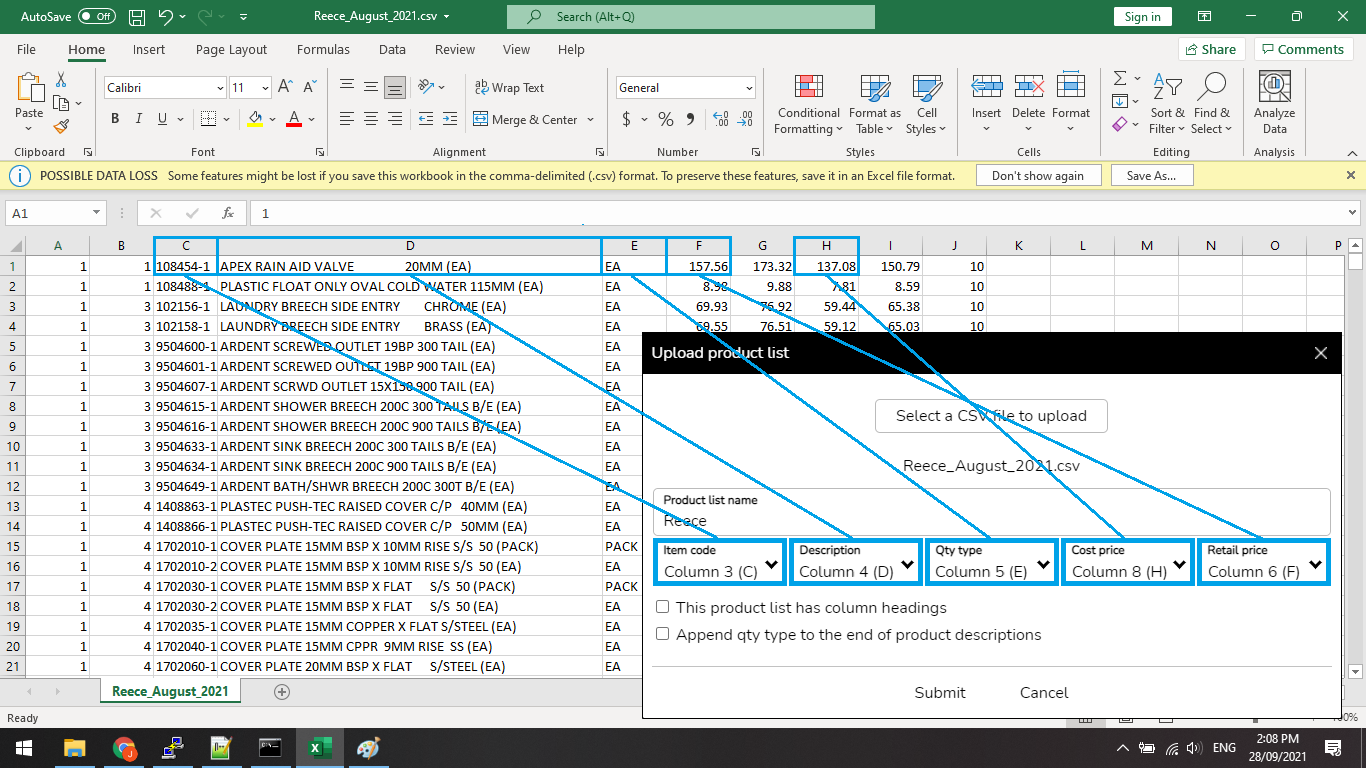Switch to the Insert ribbon tab
Image resolution: width=1366 pixels, height=768 pixels.
[x=149, y=49]
